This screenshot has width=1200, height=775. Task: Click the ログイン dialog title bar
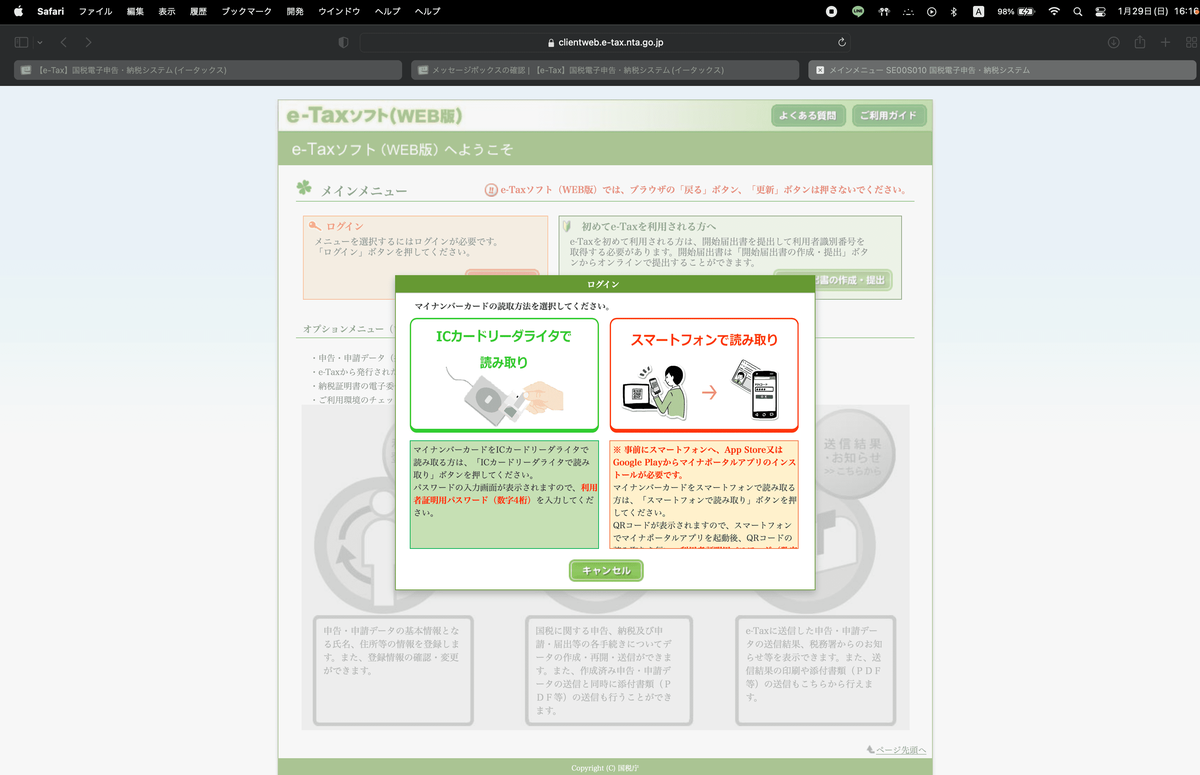(x=604, y=285)
